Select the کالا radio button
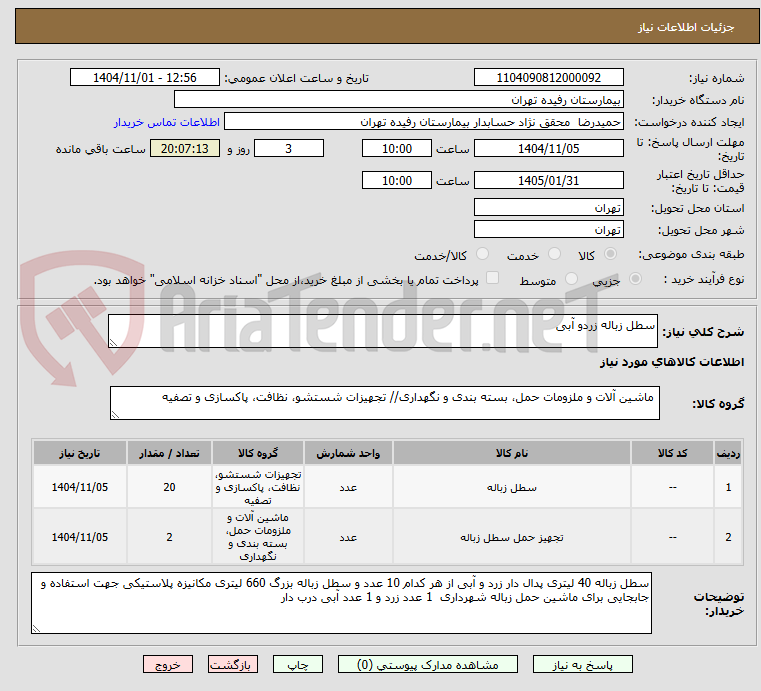Image resolution: width=761 pixels, height=691 pixels. [x=611, y=254]
